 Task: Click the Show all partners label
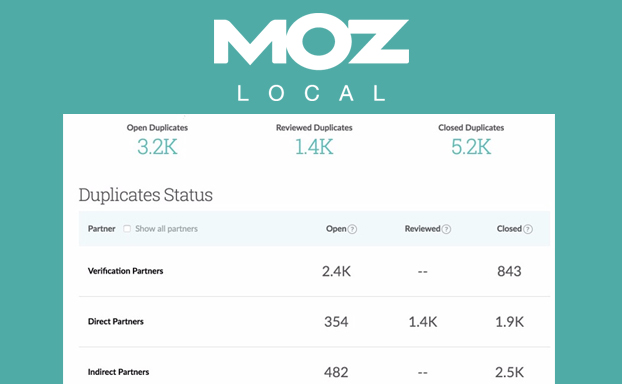[x=166, y=229]
